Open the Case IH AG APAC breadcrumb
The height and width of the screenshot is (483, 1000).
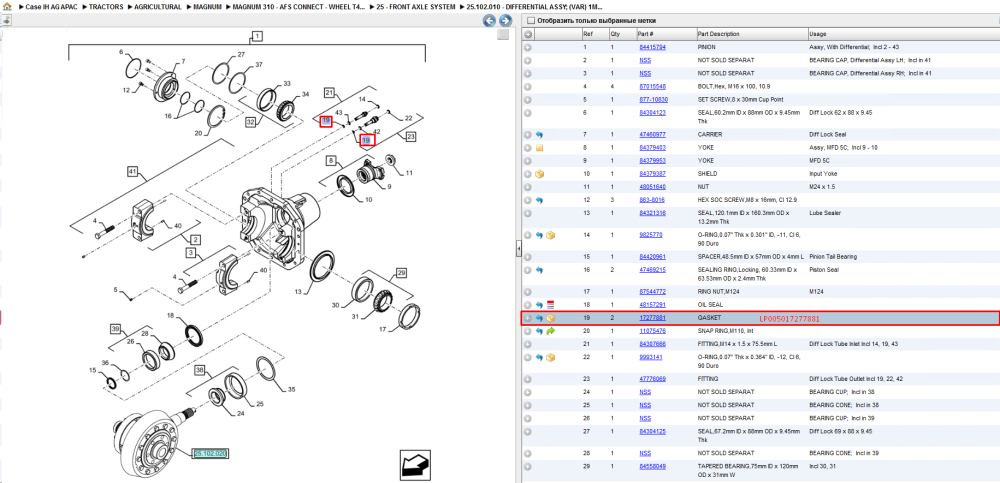(51, 6)
